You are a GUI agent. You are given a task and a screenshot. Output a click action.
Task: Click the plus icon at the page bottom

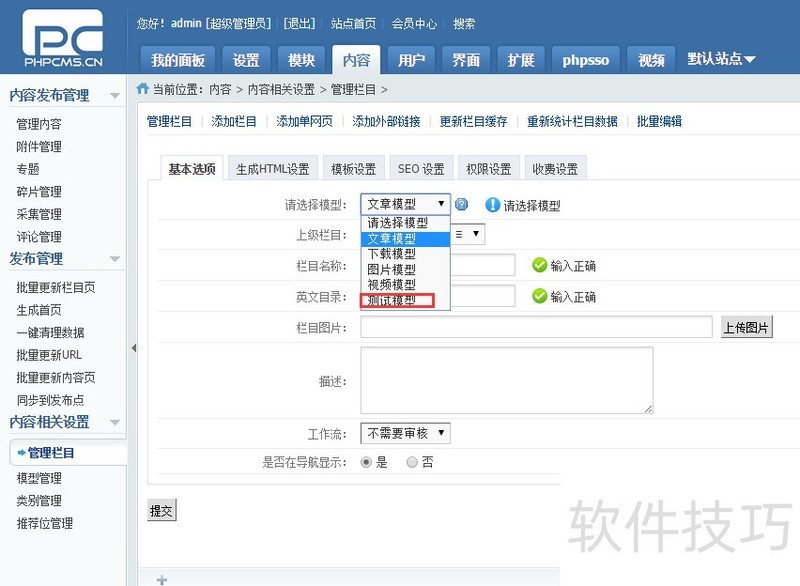tap(162, 580)
